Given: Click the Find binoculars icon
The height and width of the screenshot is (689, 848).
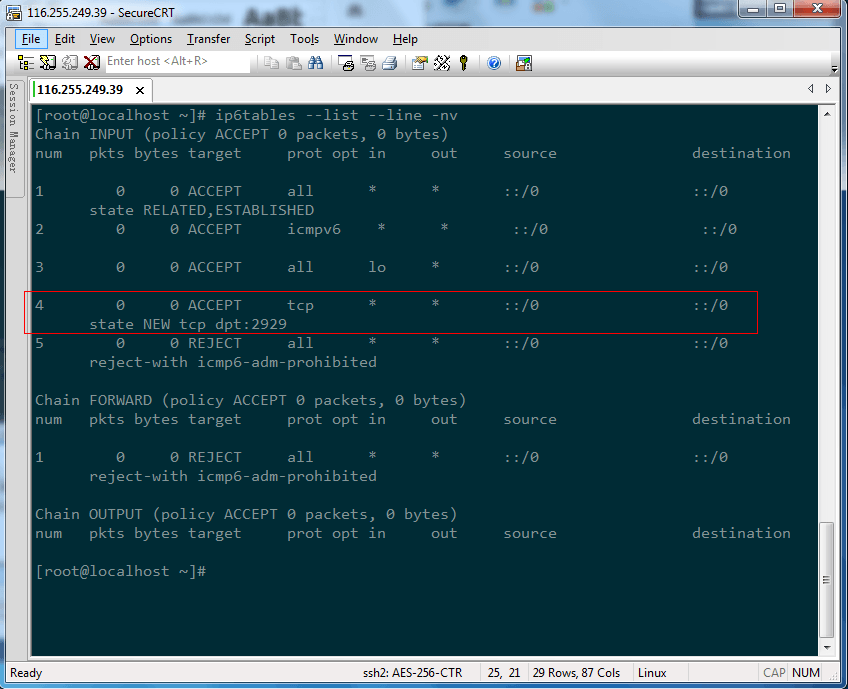Looking at the screenshot, I should [315, 62].
